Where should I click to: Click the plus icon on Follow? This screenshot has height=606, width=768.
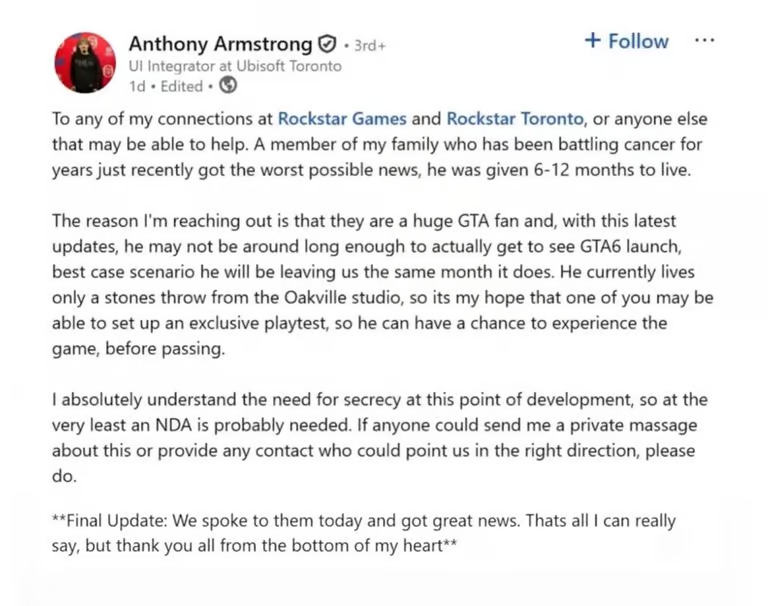pos(592,41)
